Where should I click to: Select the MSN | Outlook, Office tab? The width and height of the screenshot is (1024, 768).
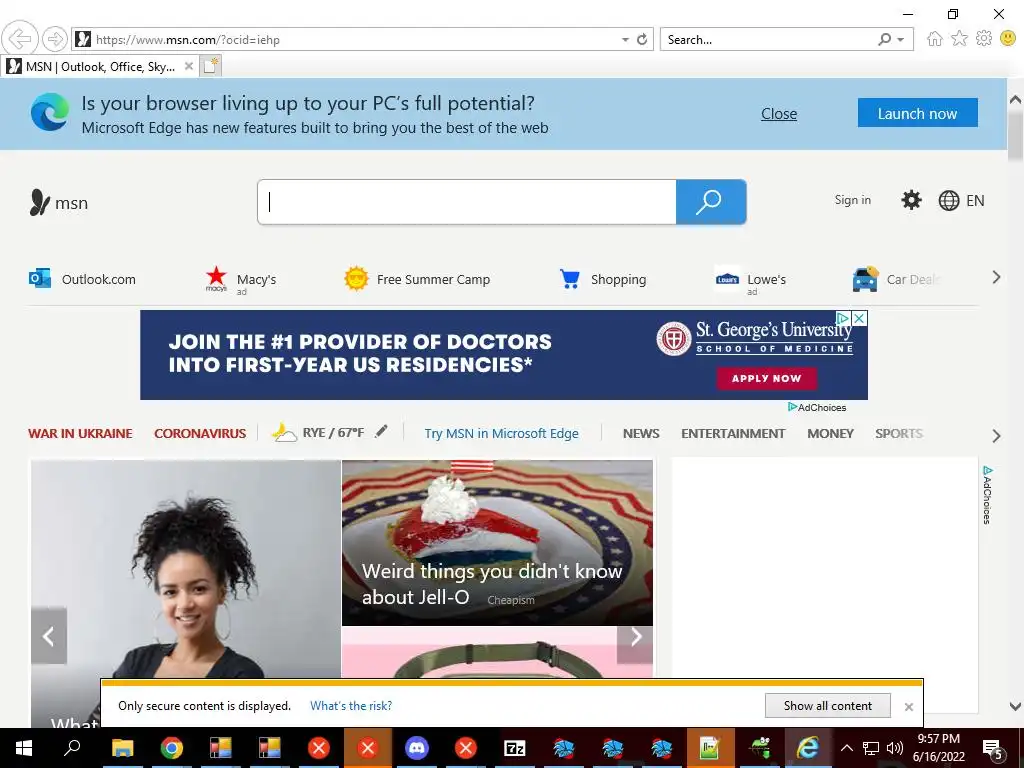point(100,66)
